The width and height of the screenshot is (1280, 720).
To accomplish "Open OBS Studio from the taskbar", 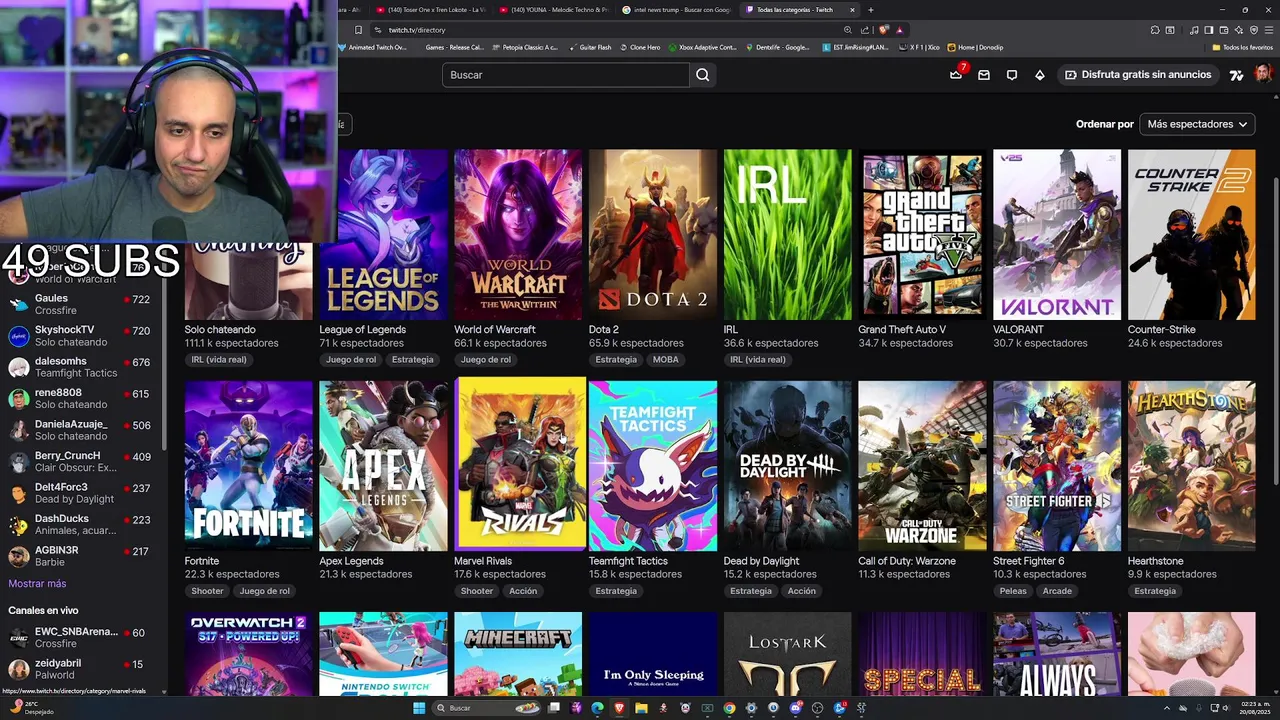I will [x=816, y=708].
